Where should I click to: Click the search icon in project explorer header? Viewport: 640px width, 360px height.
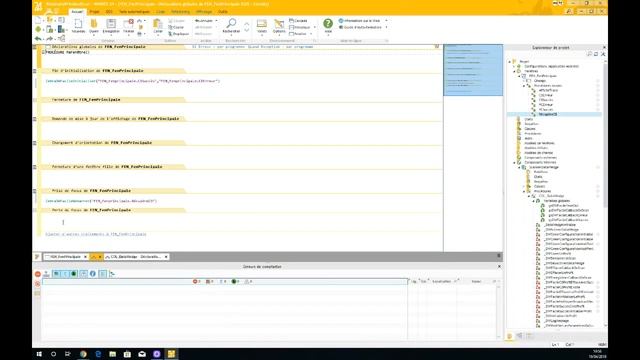click(589, 54)
